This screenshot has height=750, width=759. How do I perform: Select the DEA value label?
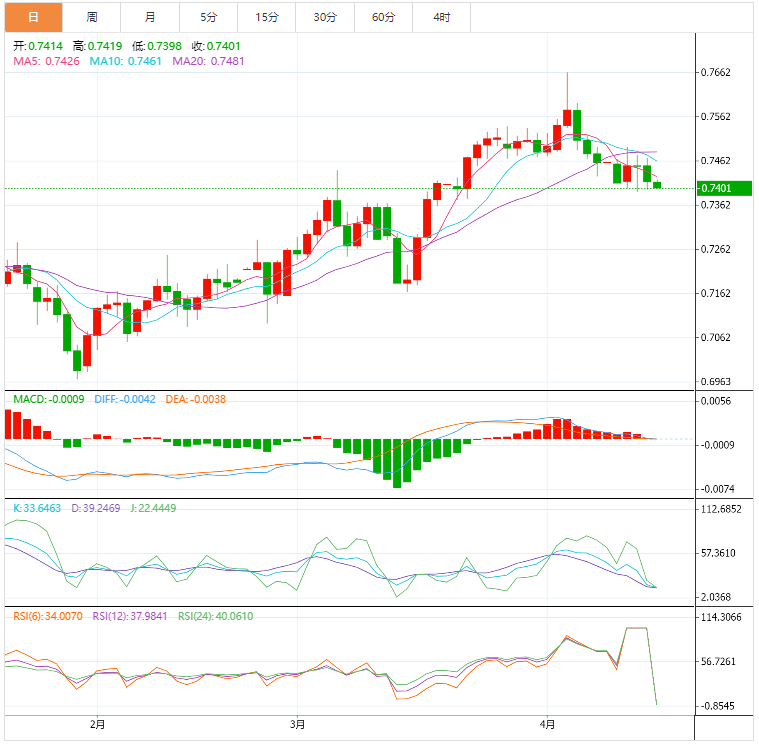pos(198,399)
